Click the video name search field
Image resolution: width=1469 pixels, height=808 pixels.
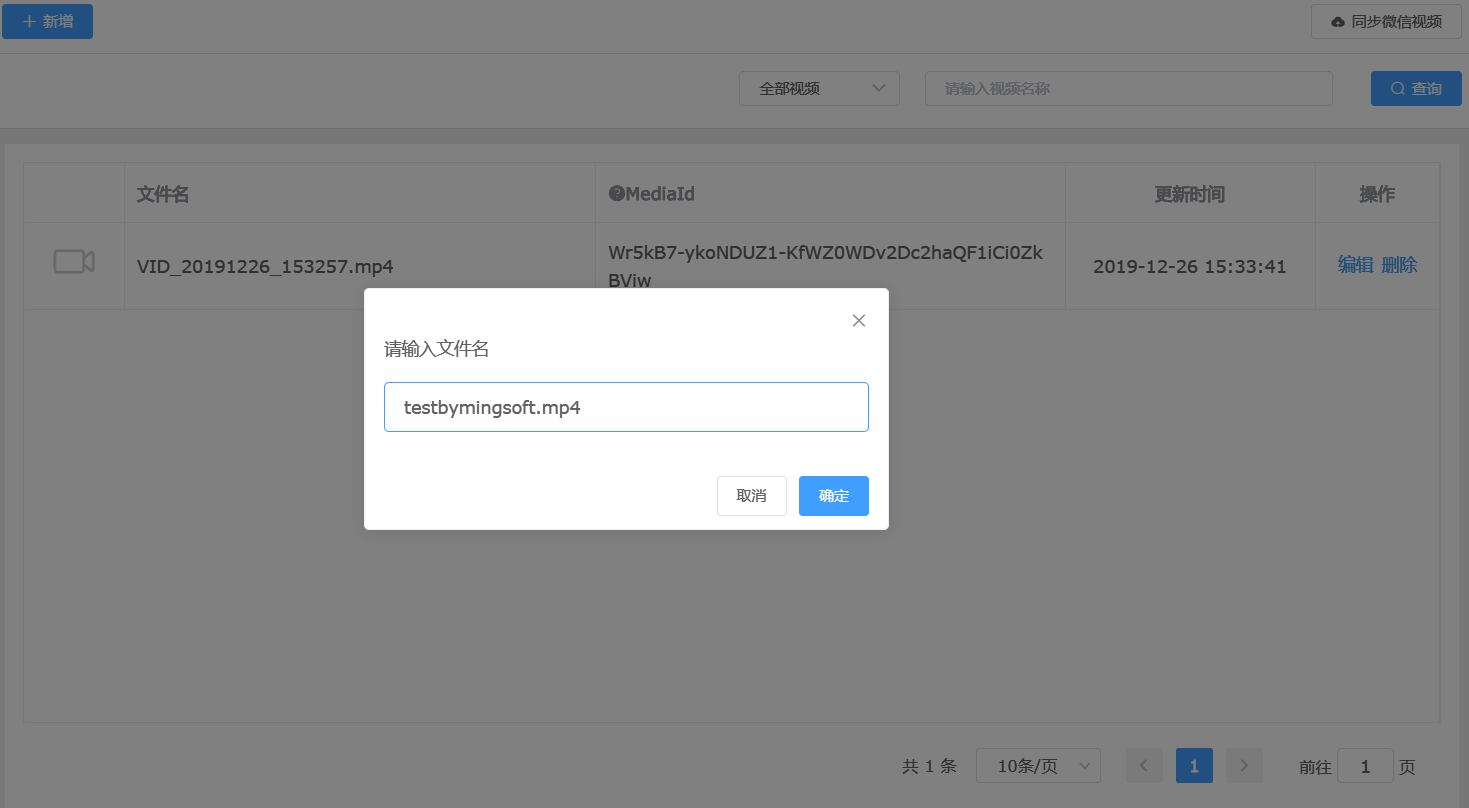1128,88
